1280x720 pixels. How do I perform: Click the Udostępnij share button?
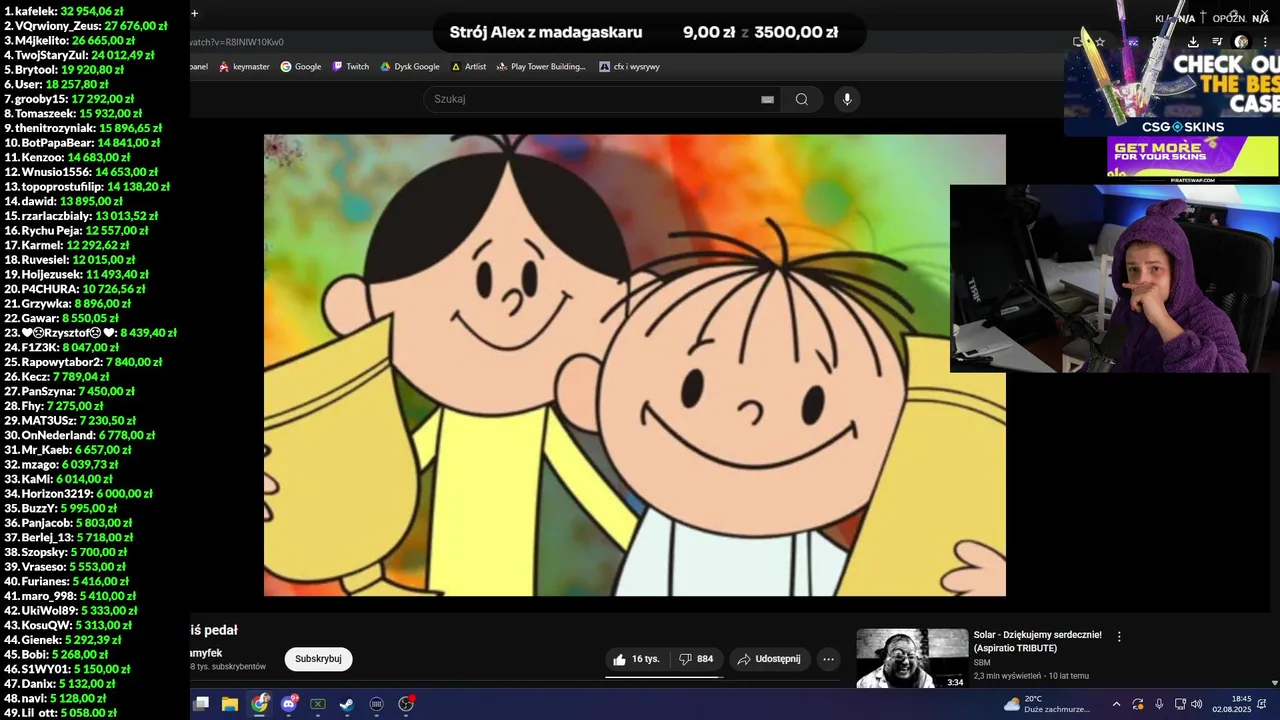769,659
